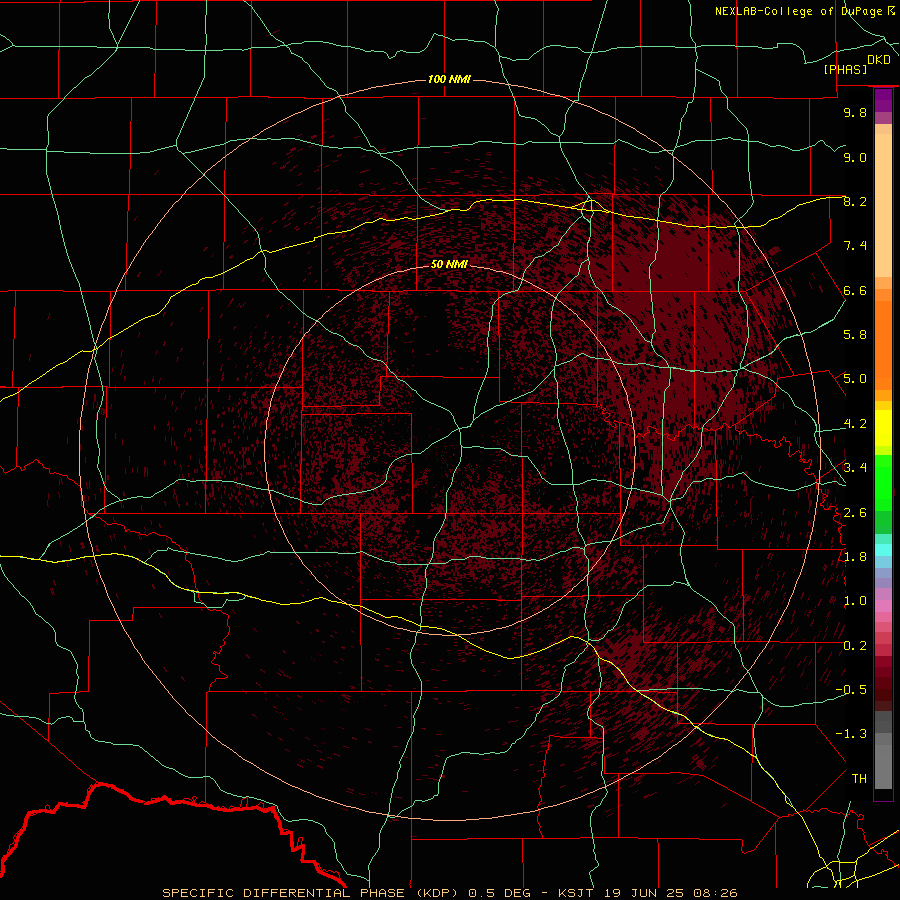Click the purple top segment of color bar
Image resolution: width=900 pixels, height=900 pixels.
[x=883, y=100]
